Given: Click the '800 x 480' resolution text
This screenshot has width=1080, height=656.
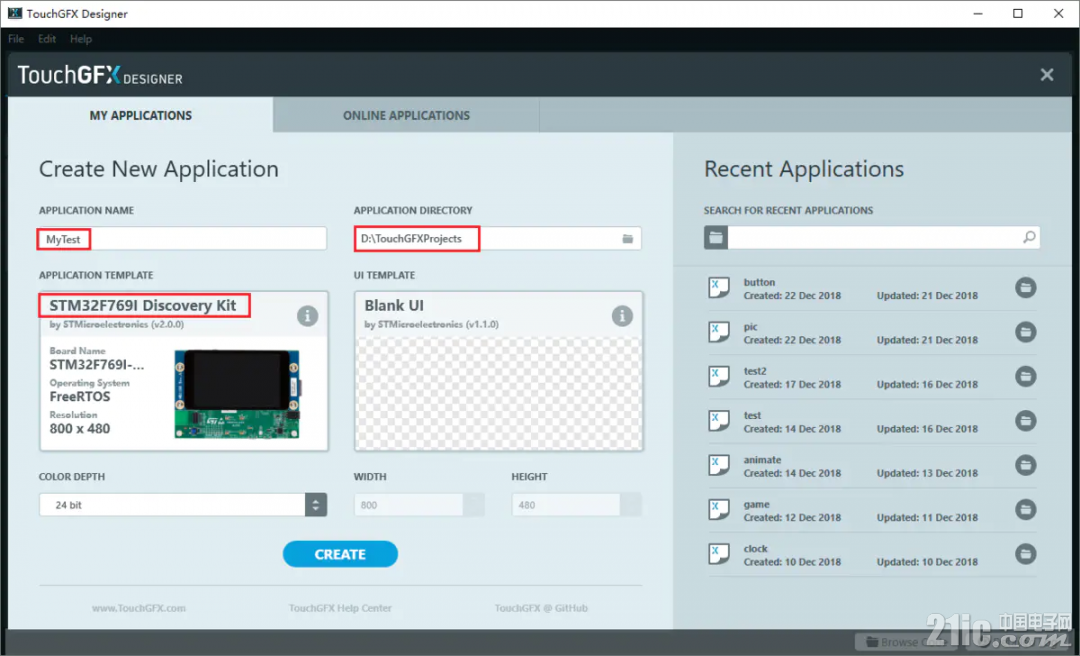Looking at the screenshot, I should (80, 429).
